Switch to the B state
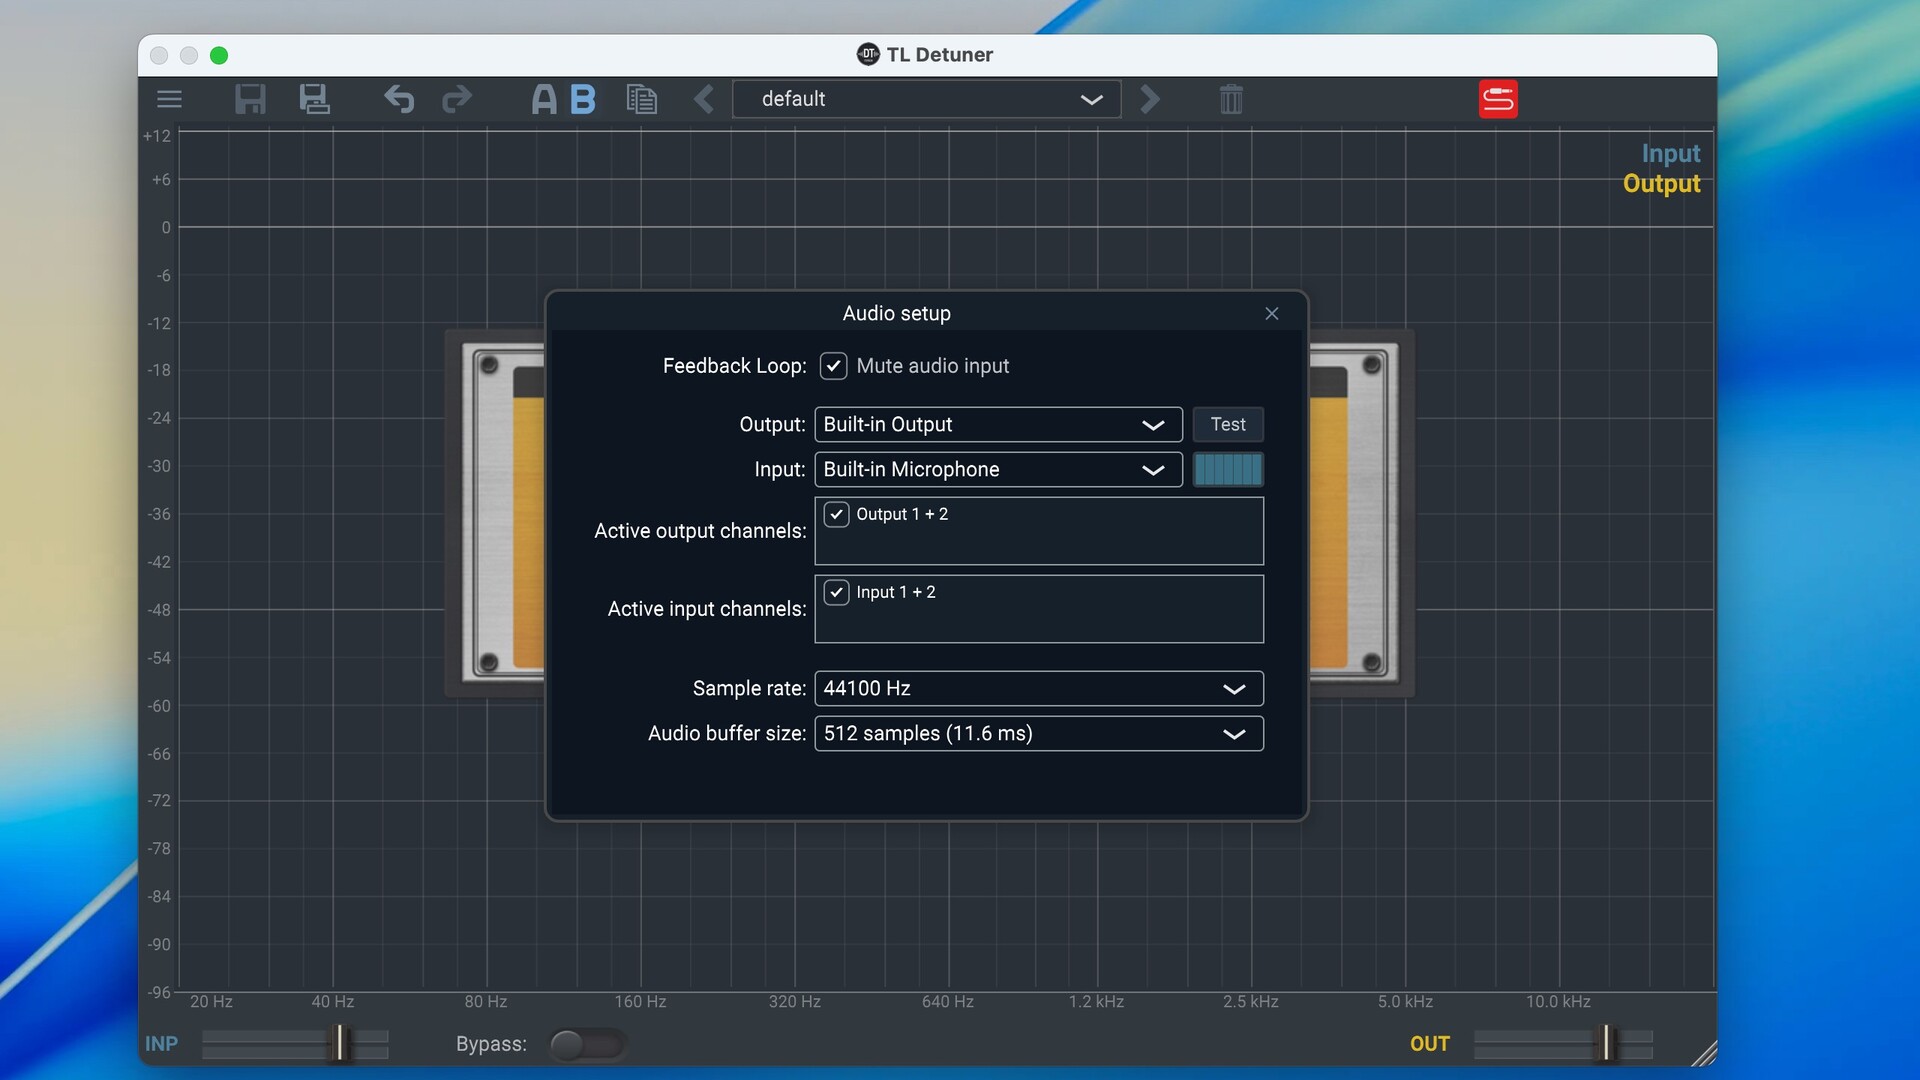The height and width of the screenshot is (1080, 1920). click(x=583, y=99)
